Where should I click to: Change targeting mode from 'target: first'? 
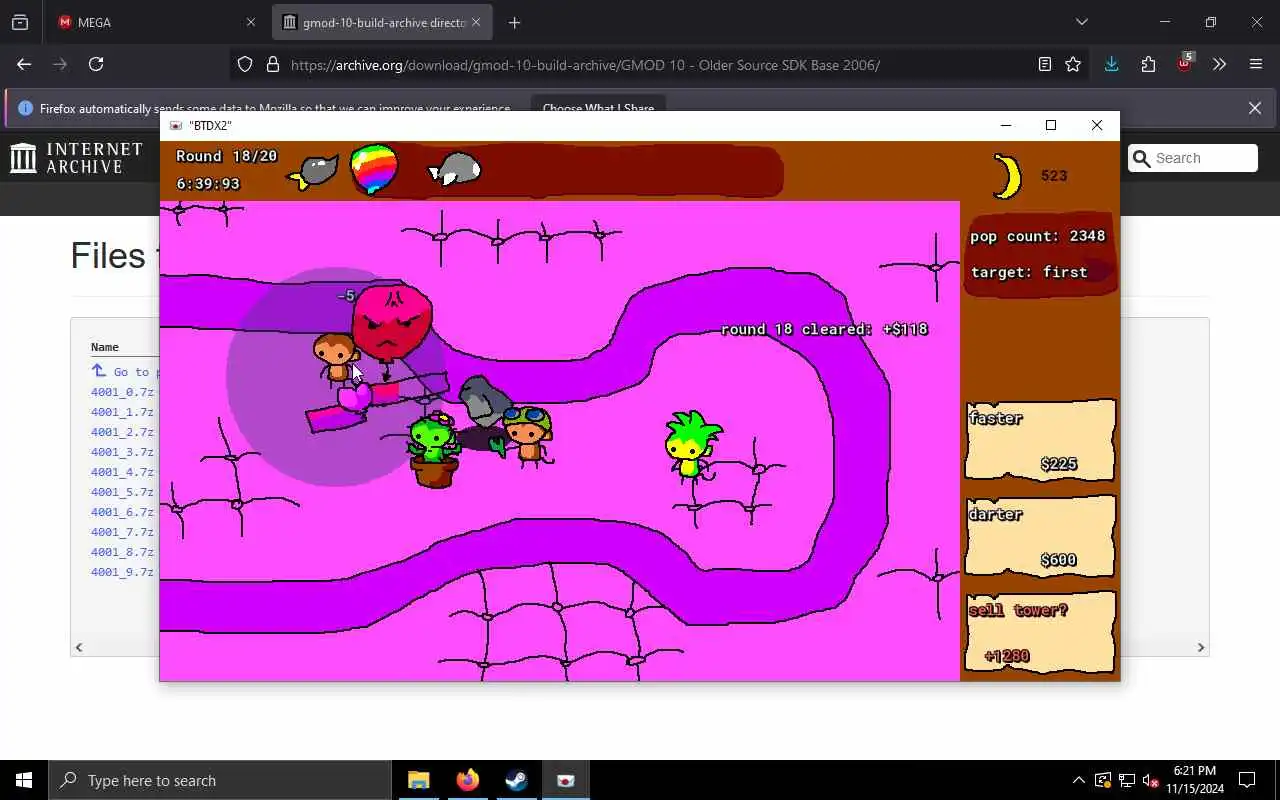(1028, 272)
